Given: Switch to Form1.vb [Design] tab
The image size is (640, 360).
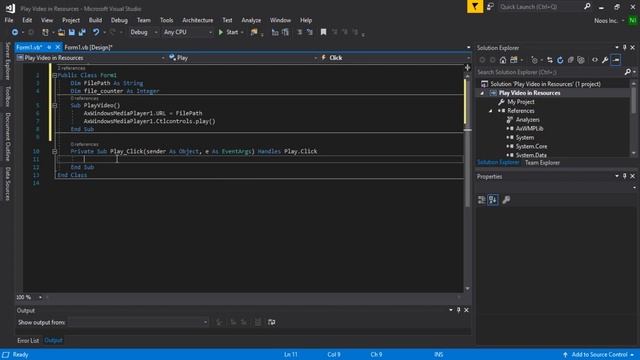Looking at the screenshot, I should (x=88, y=47).
